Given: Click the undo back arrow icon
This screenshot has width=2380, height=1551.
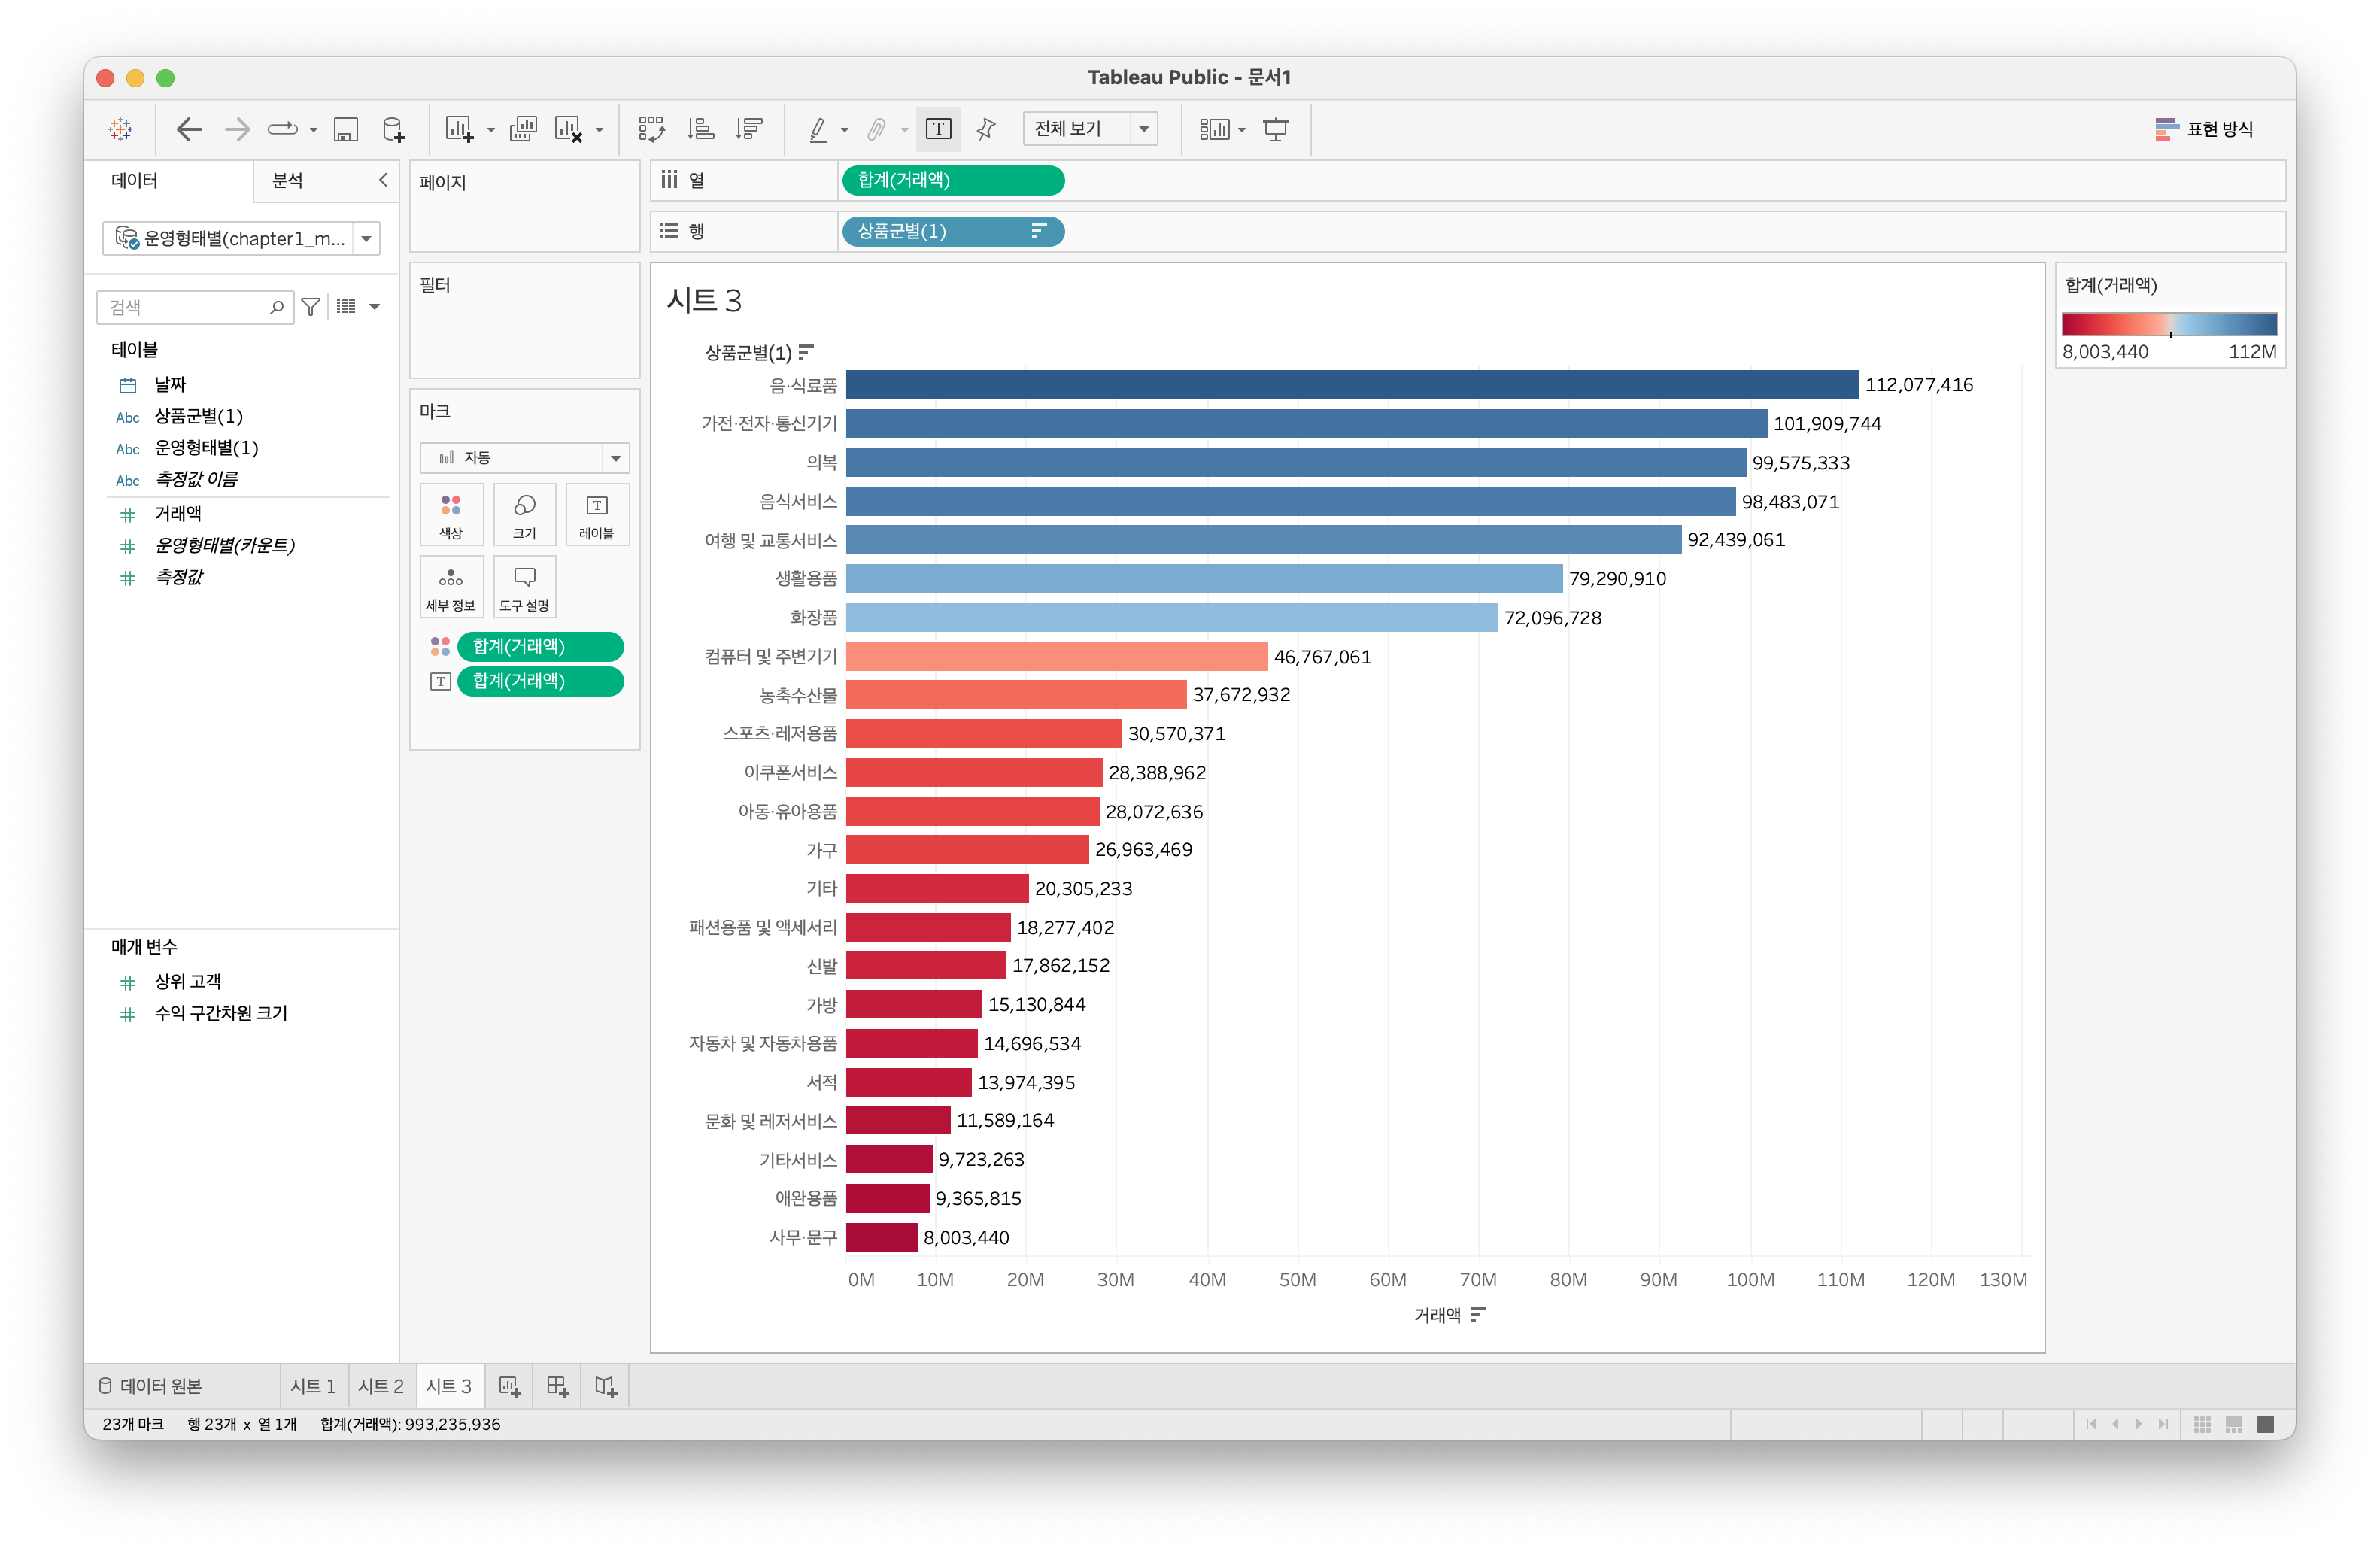Looking at the screenshot, I should coord(188,129).
